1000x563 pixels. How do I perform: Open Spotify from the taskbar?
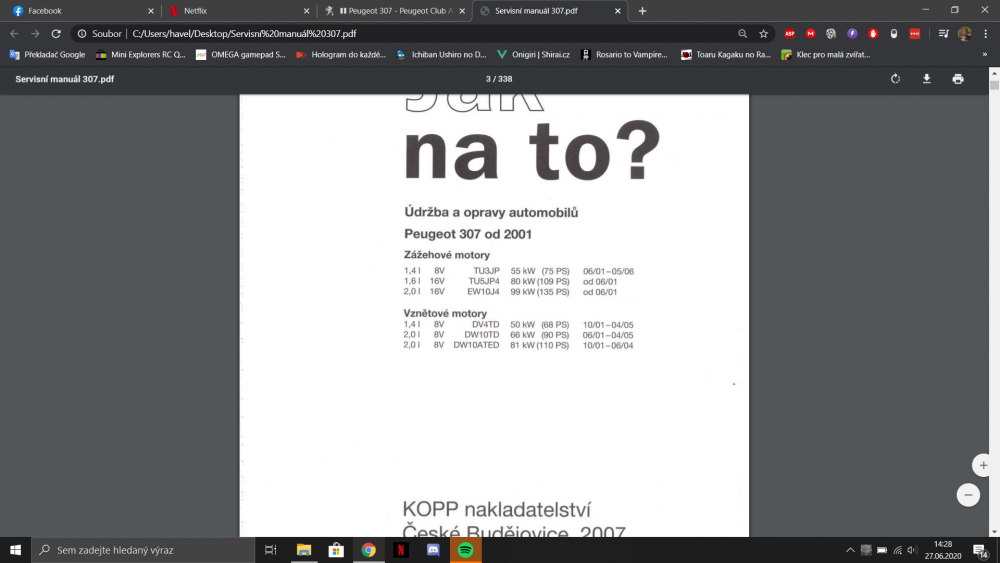[x=466, y=550]
